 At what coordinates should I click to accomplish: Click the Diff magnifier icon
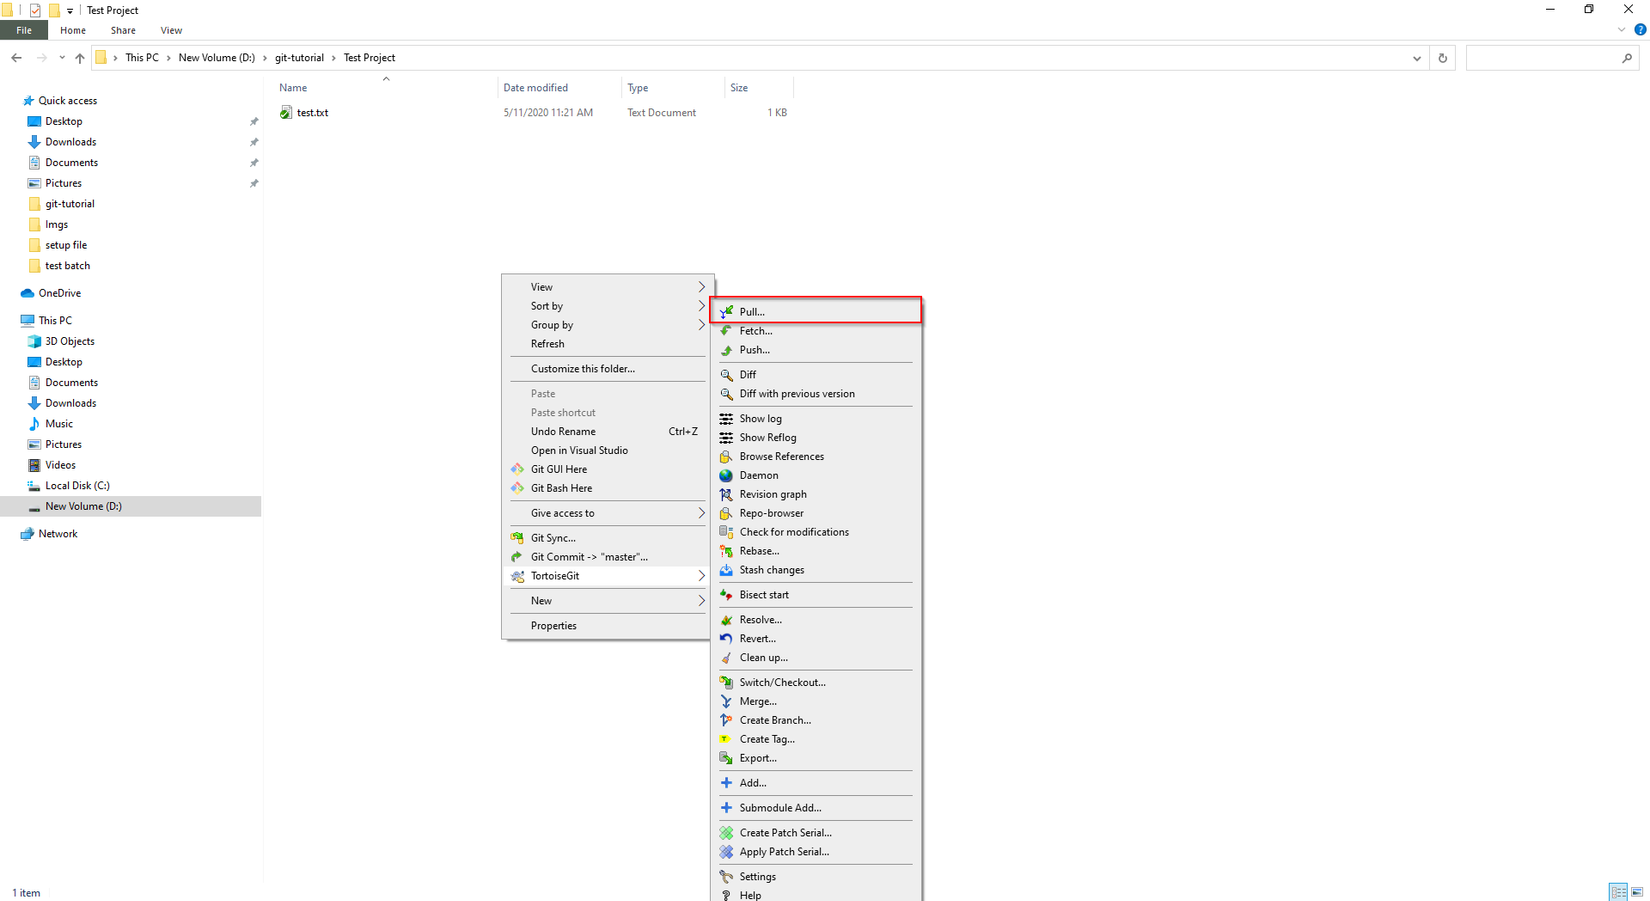click(727, 375)
